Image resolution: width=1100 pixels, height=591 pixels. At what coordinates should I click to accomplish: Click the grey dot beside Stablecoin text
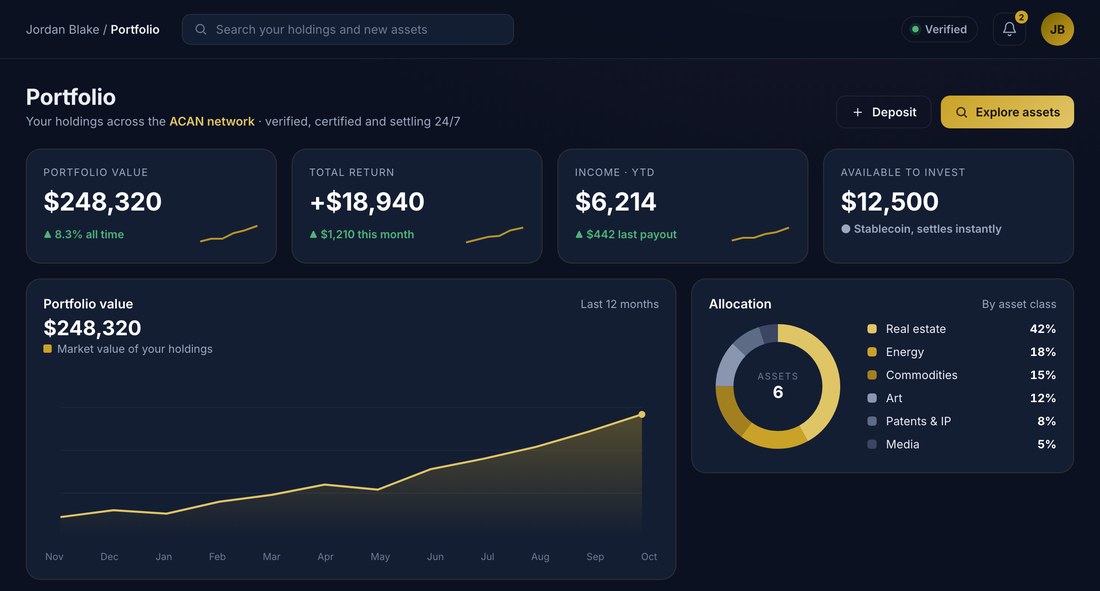[x=845, y=229]
